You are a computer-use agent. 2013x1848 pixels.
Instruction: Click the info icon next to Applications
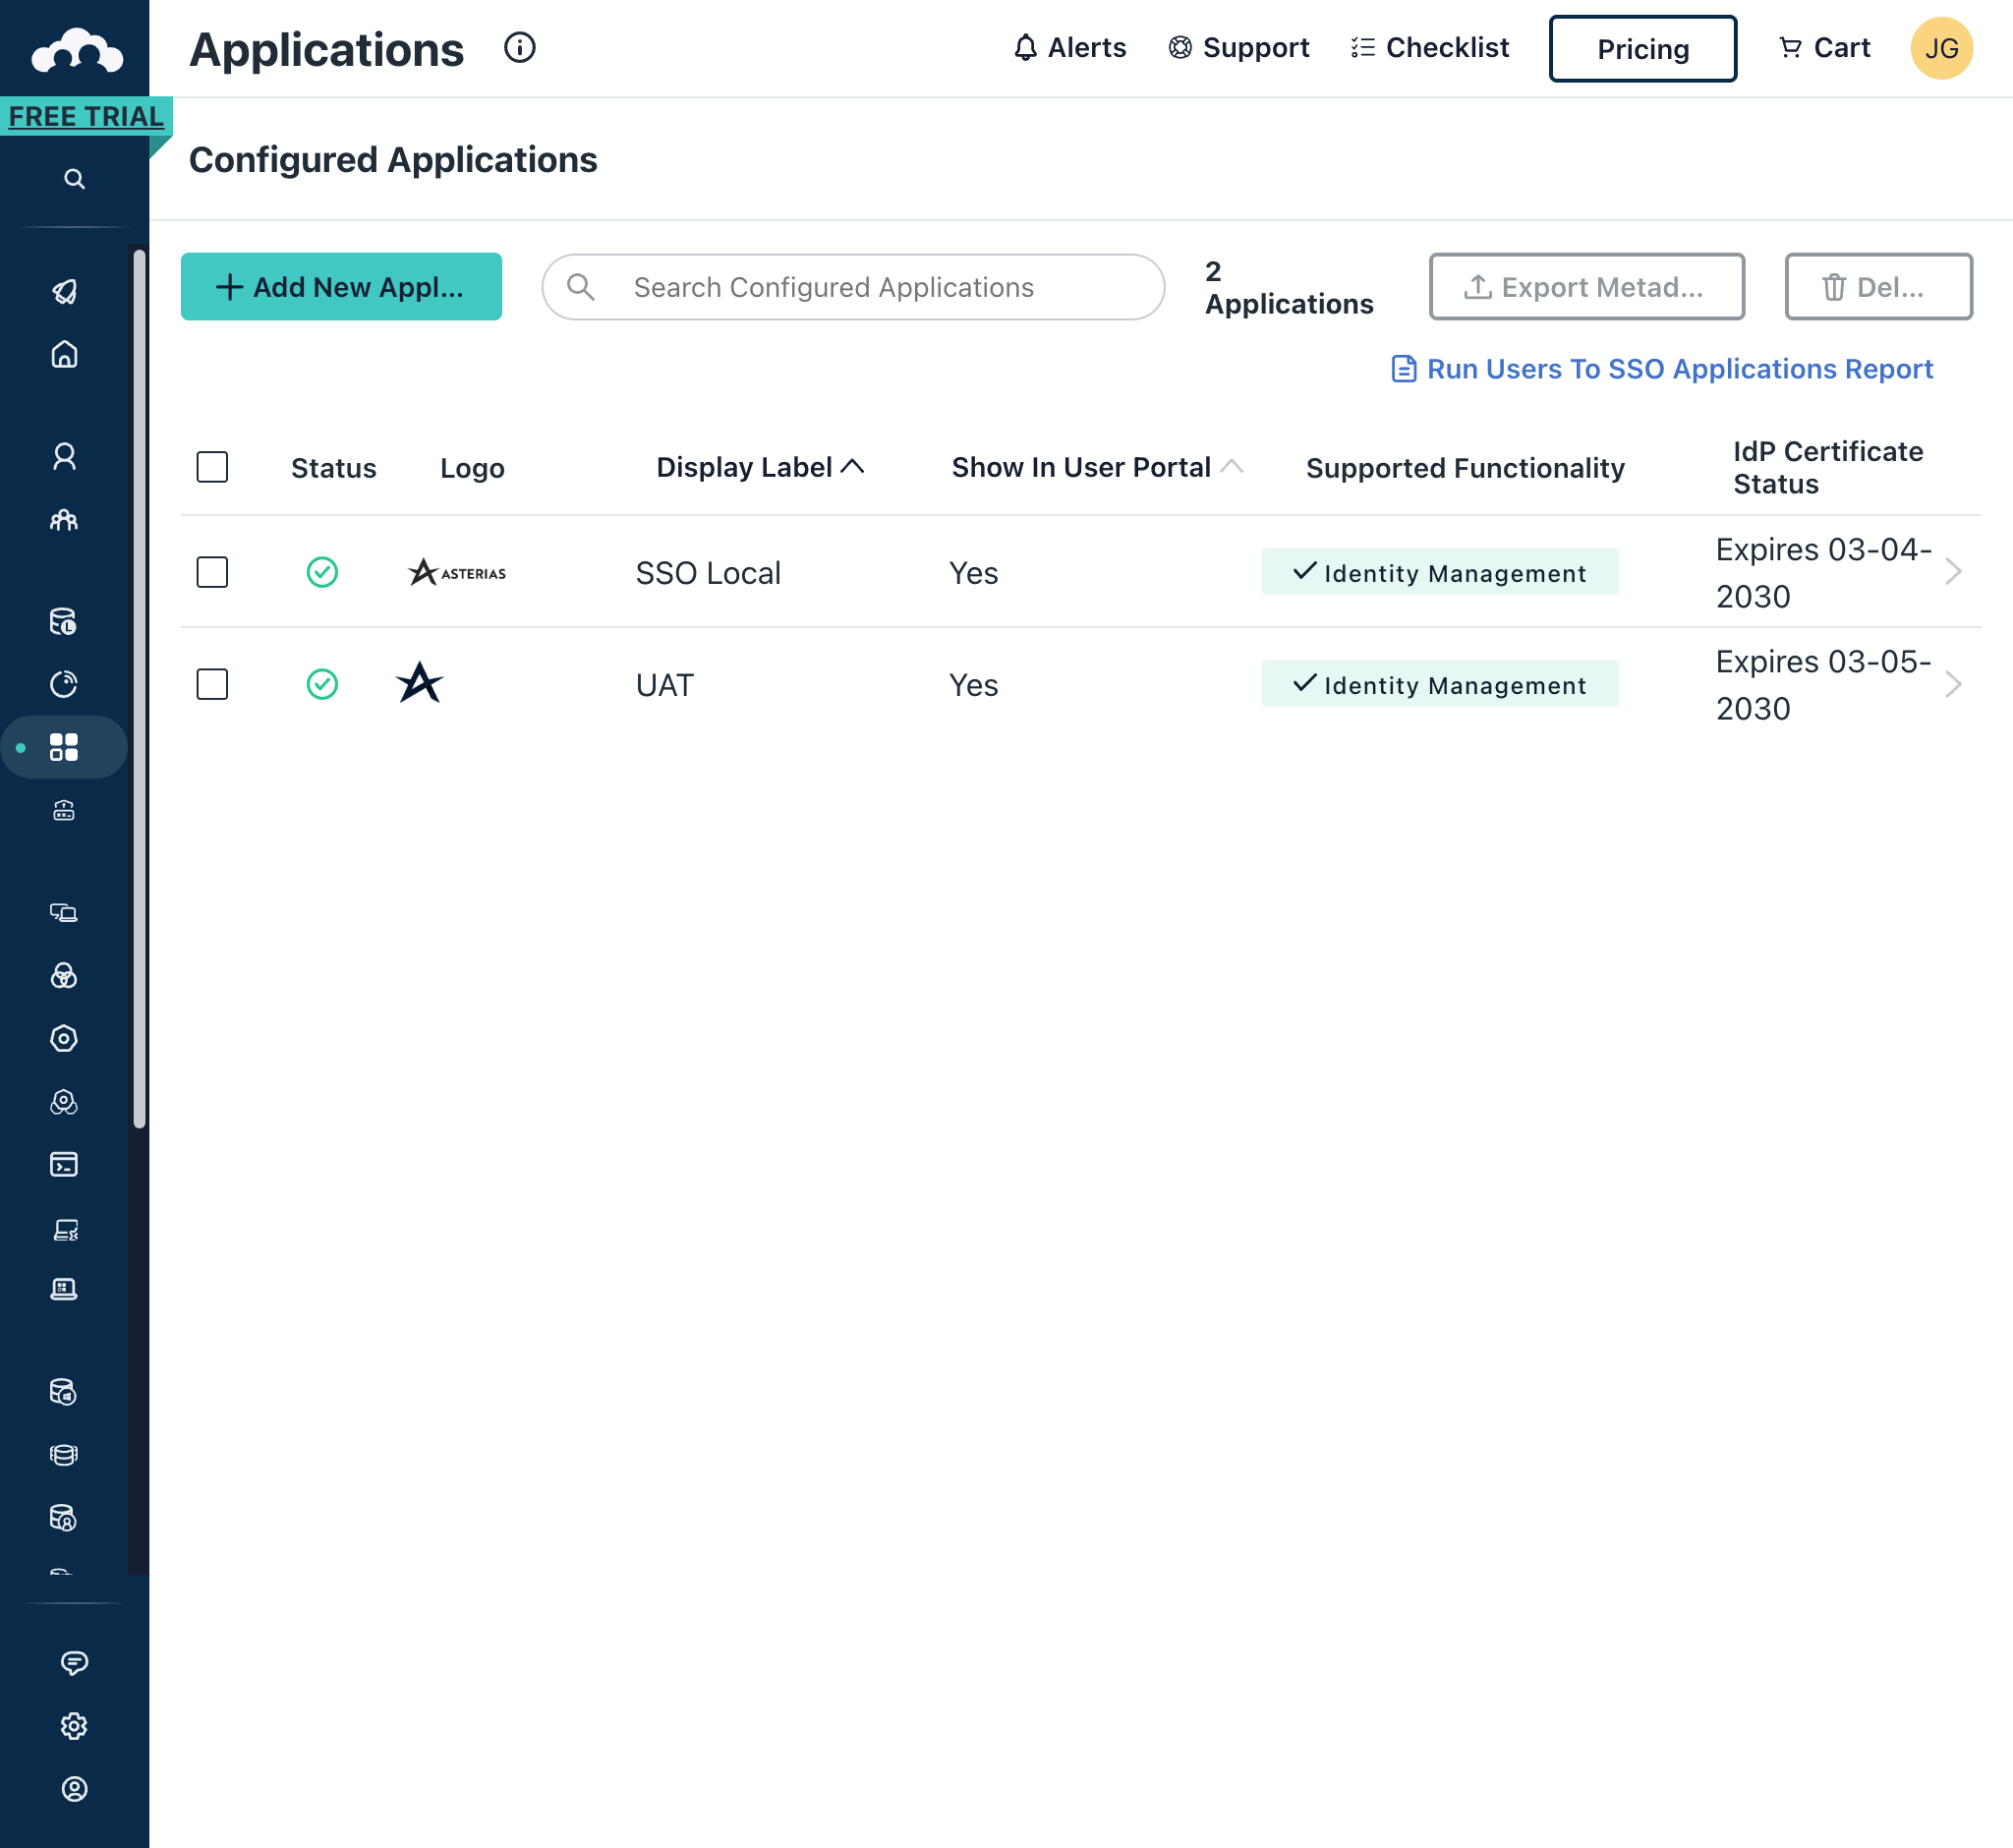519,47
